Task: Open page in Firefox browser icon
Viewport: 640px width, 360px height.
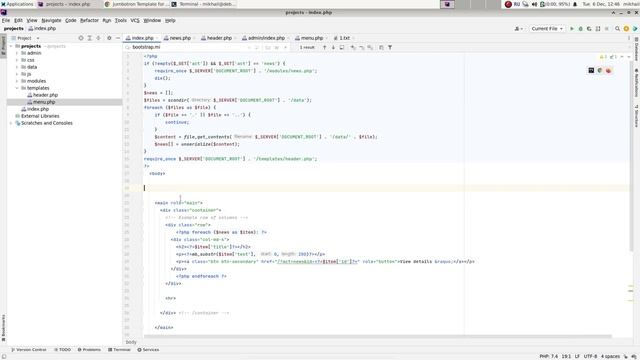Action: 608,70
